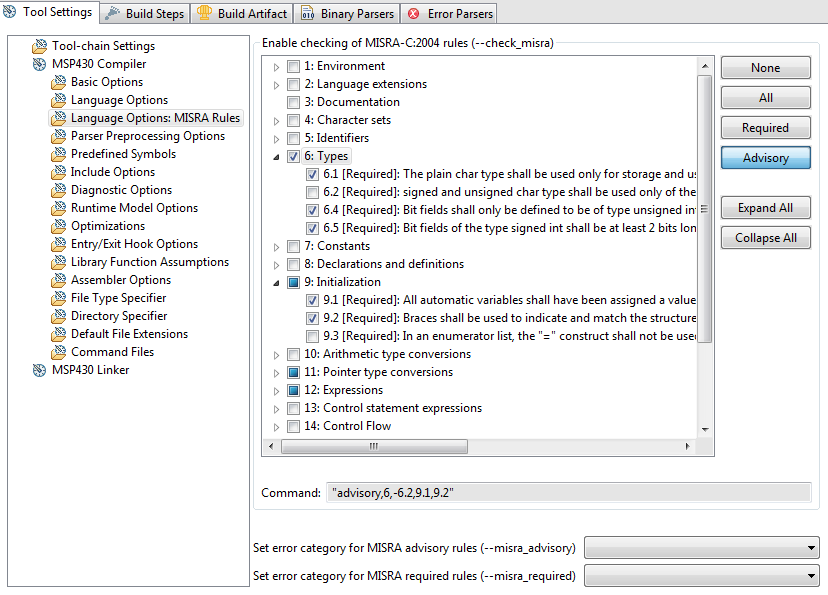This screenshot has height=595, width=828.
Task: Click the Default File Extensions icon
Action: [59, 334]
